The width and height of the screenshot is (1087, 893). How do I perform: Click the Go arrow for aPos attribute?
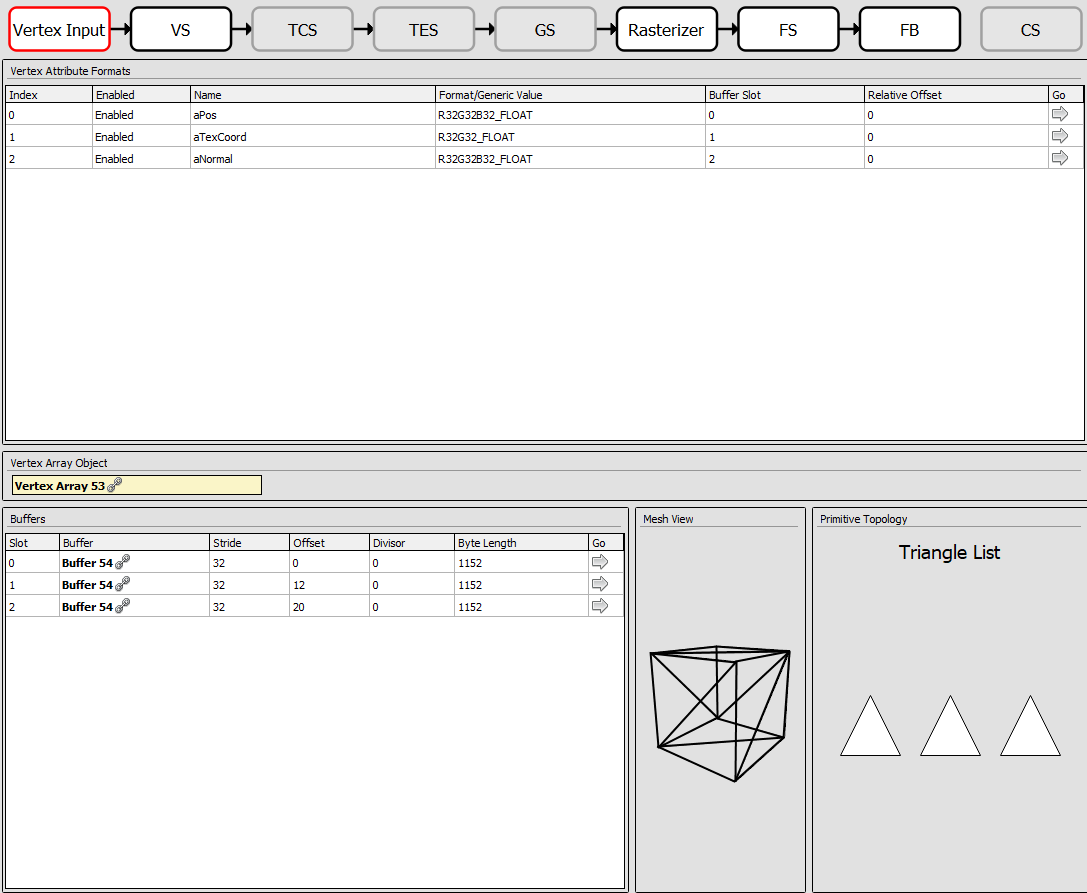(x=1059, y=114)
